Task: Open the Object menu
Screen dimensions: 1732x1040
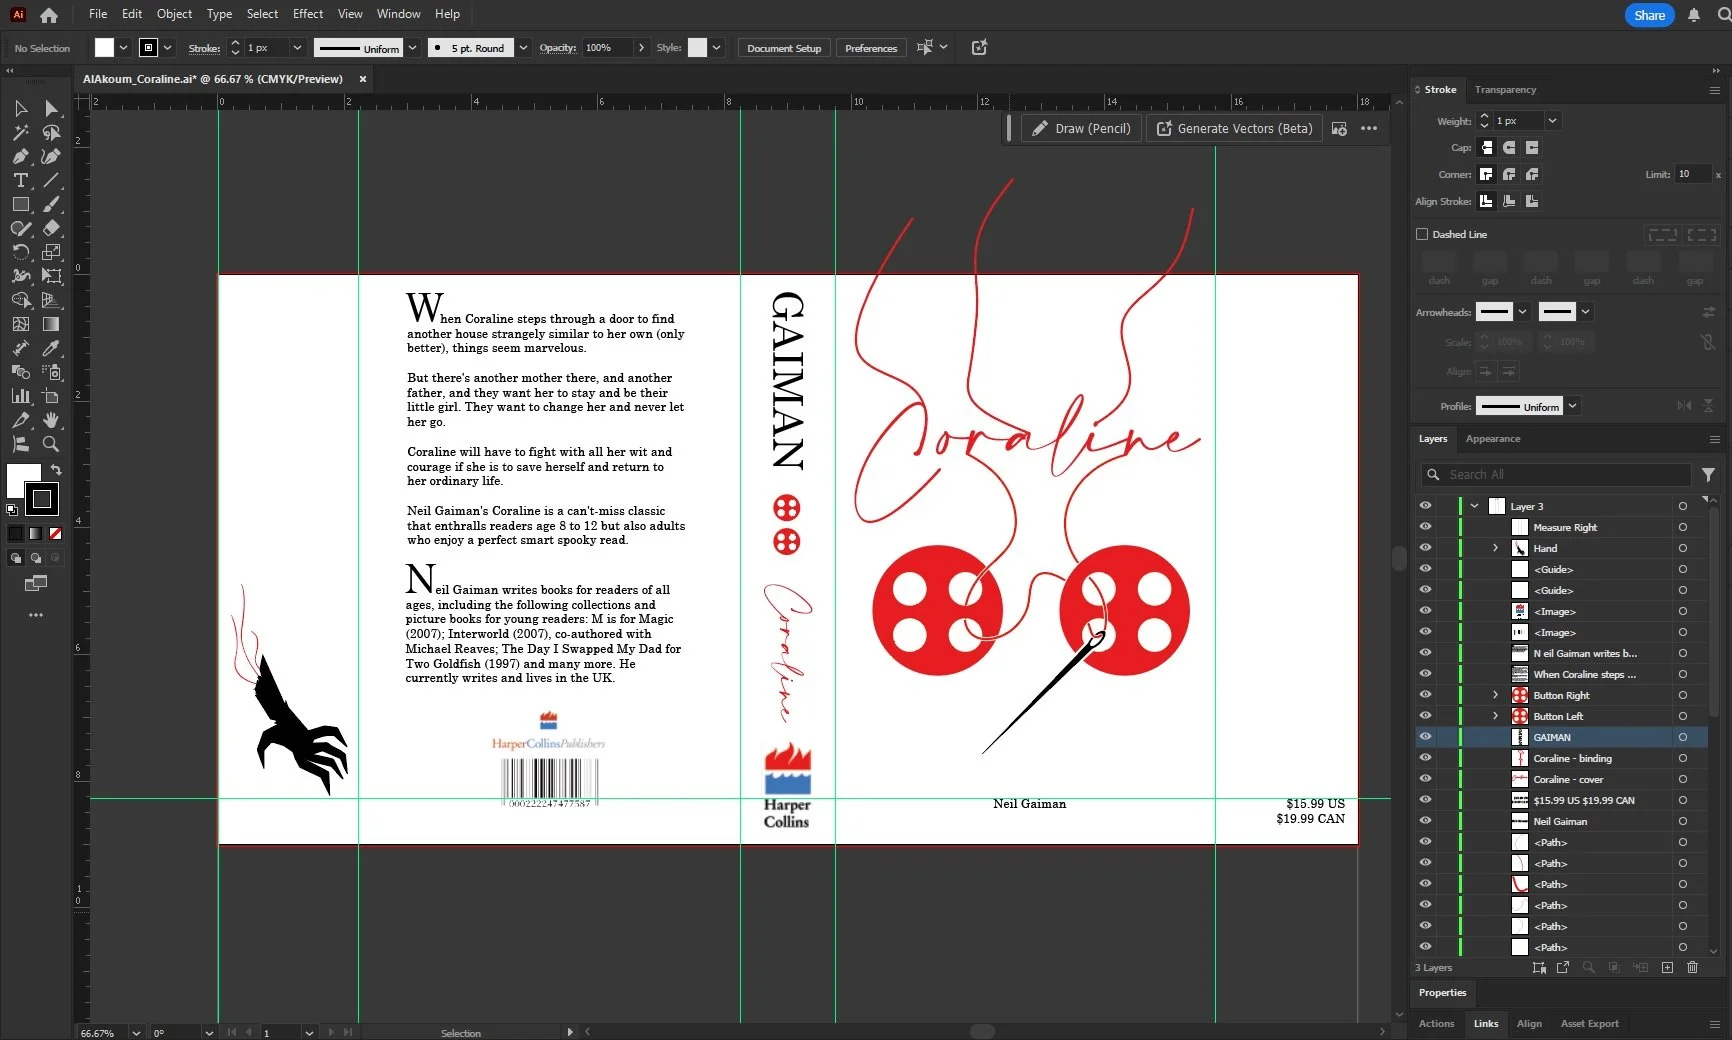Action: [174, 14]
